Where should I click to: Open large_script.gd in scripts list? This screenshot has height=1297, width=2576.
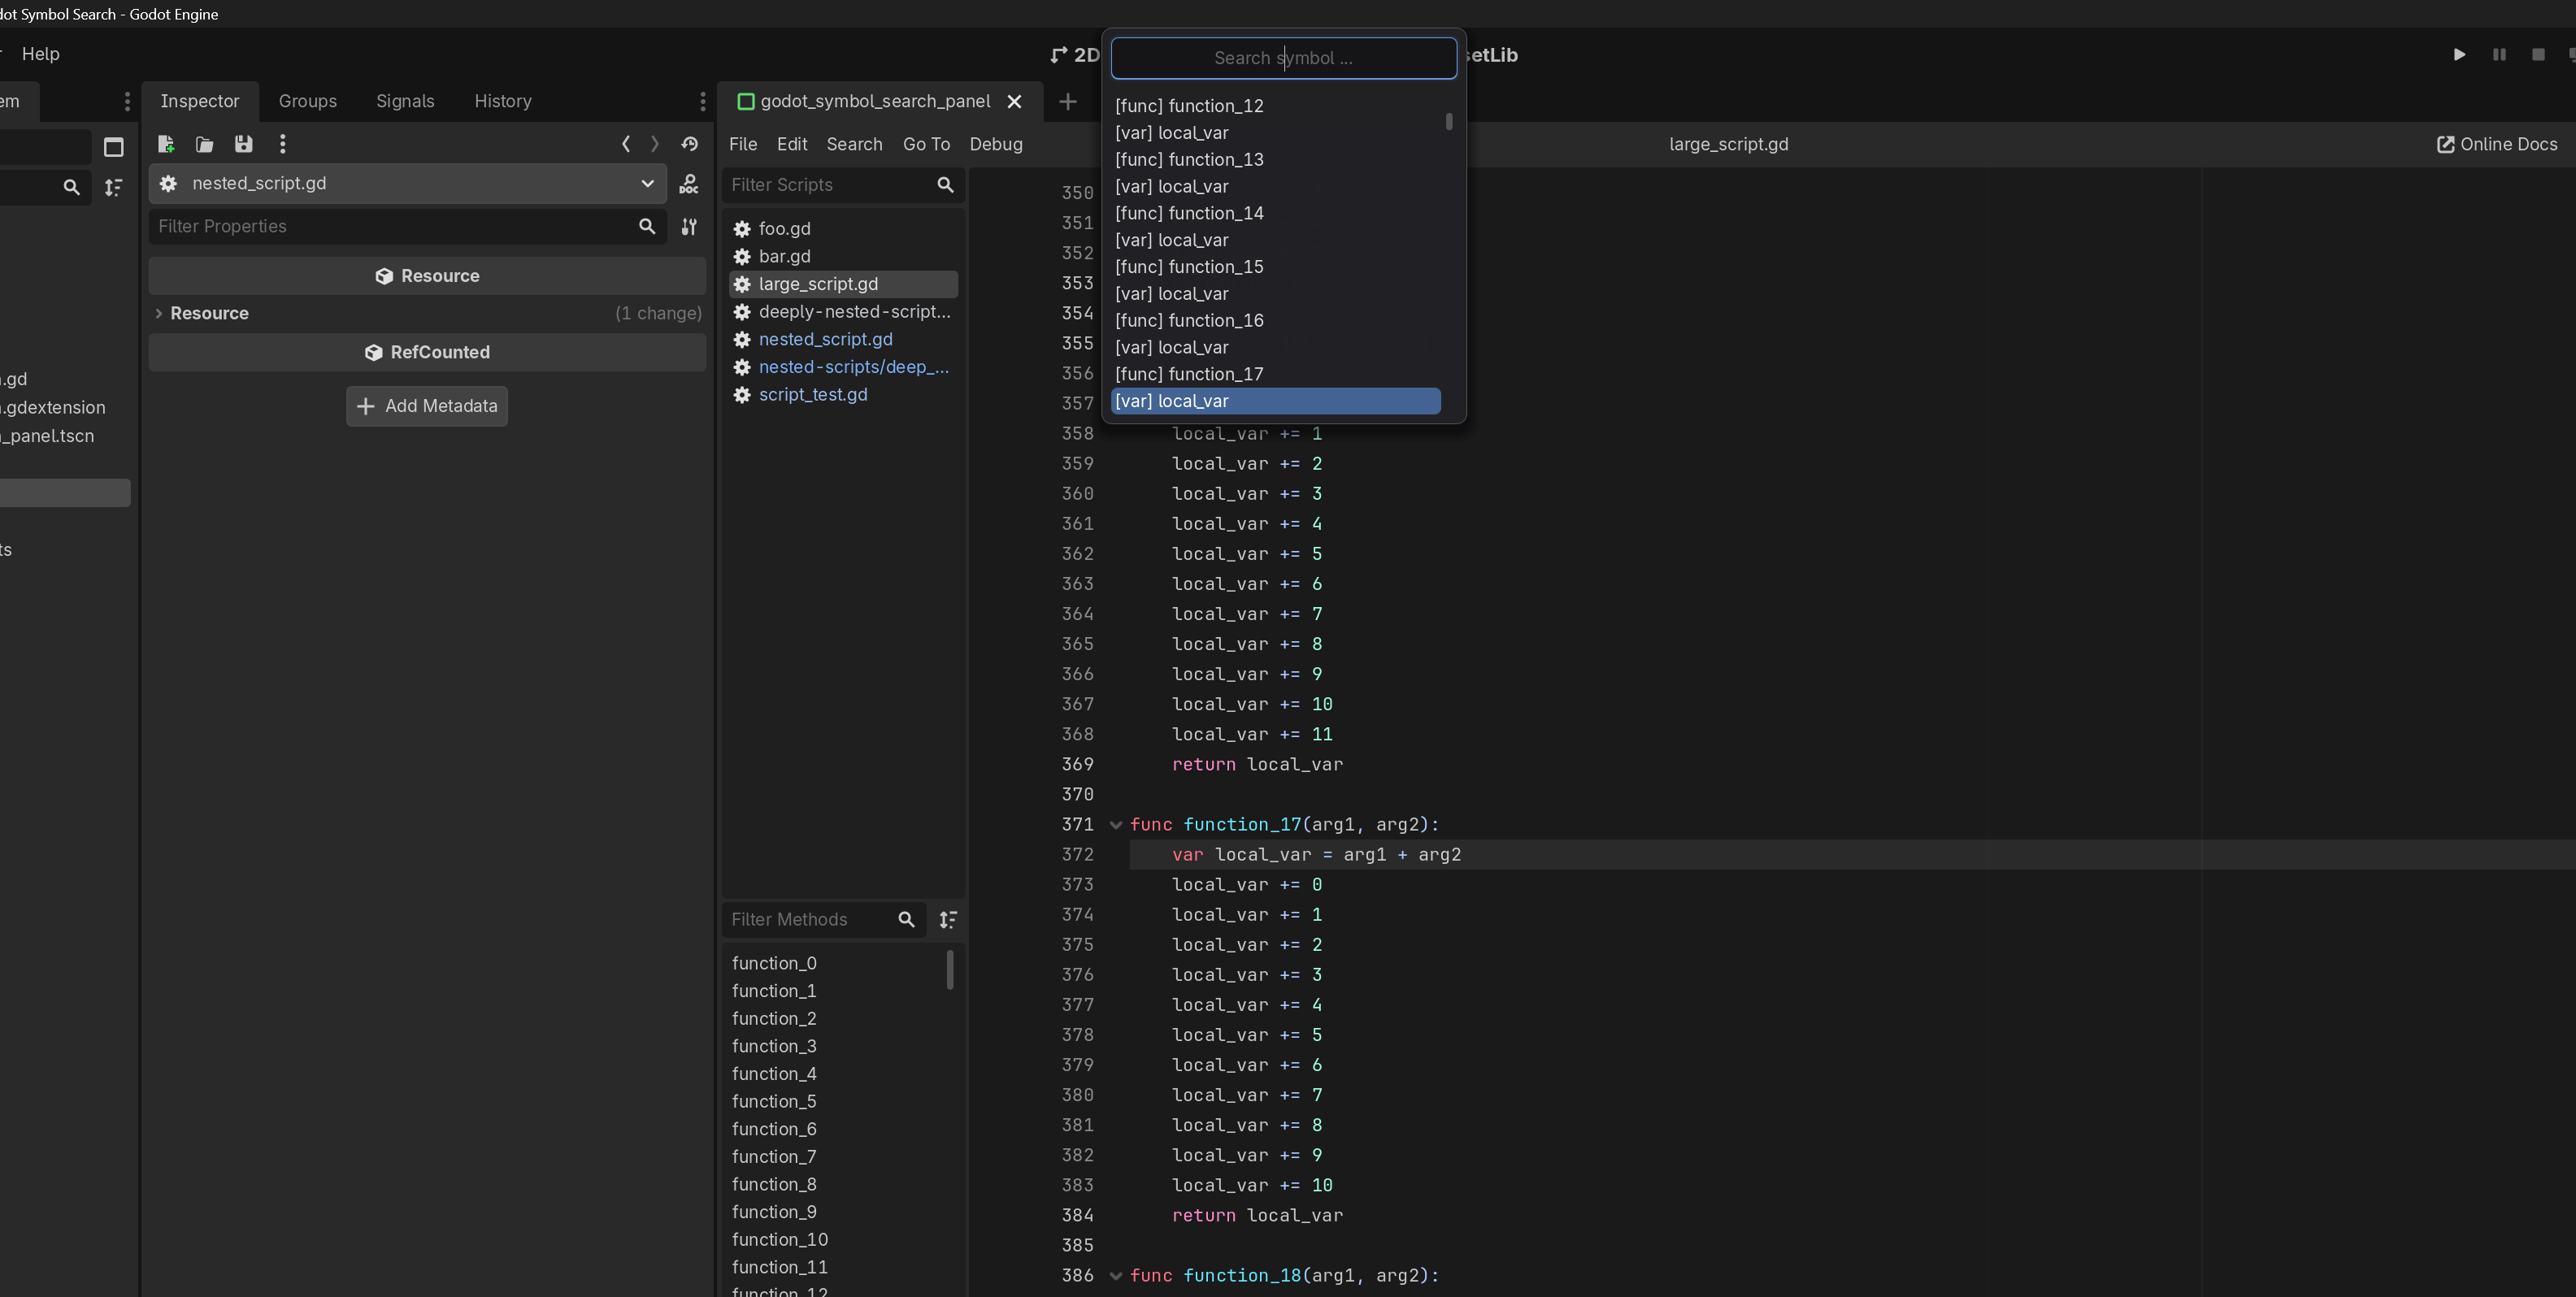(x=843, y=284)
